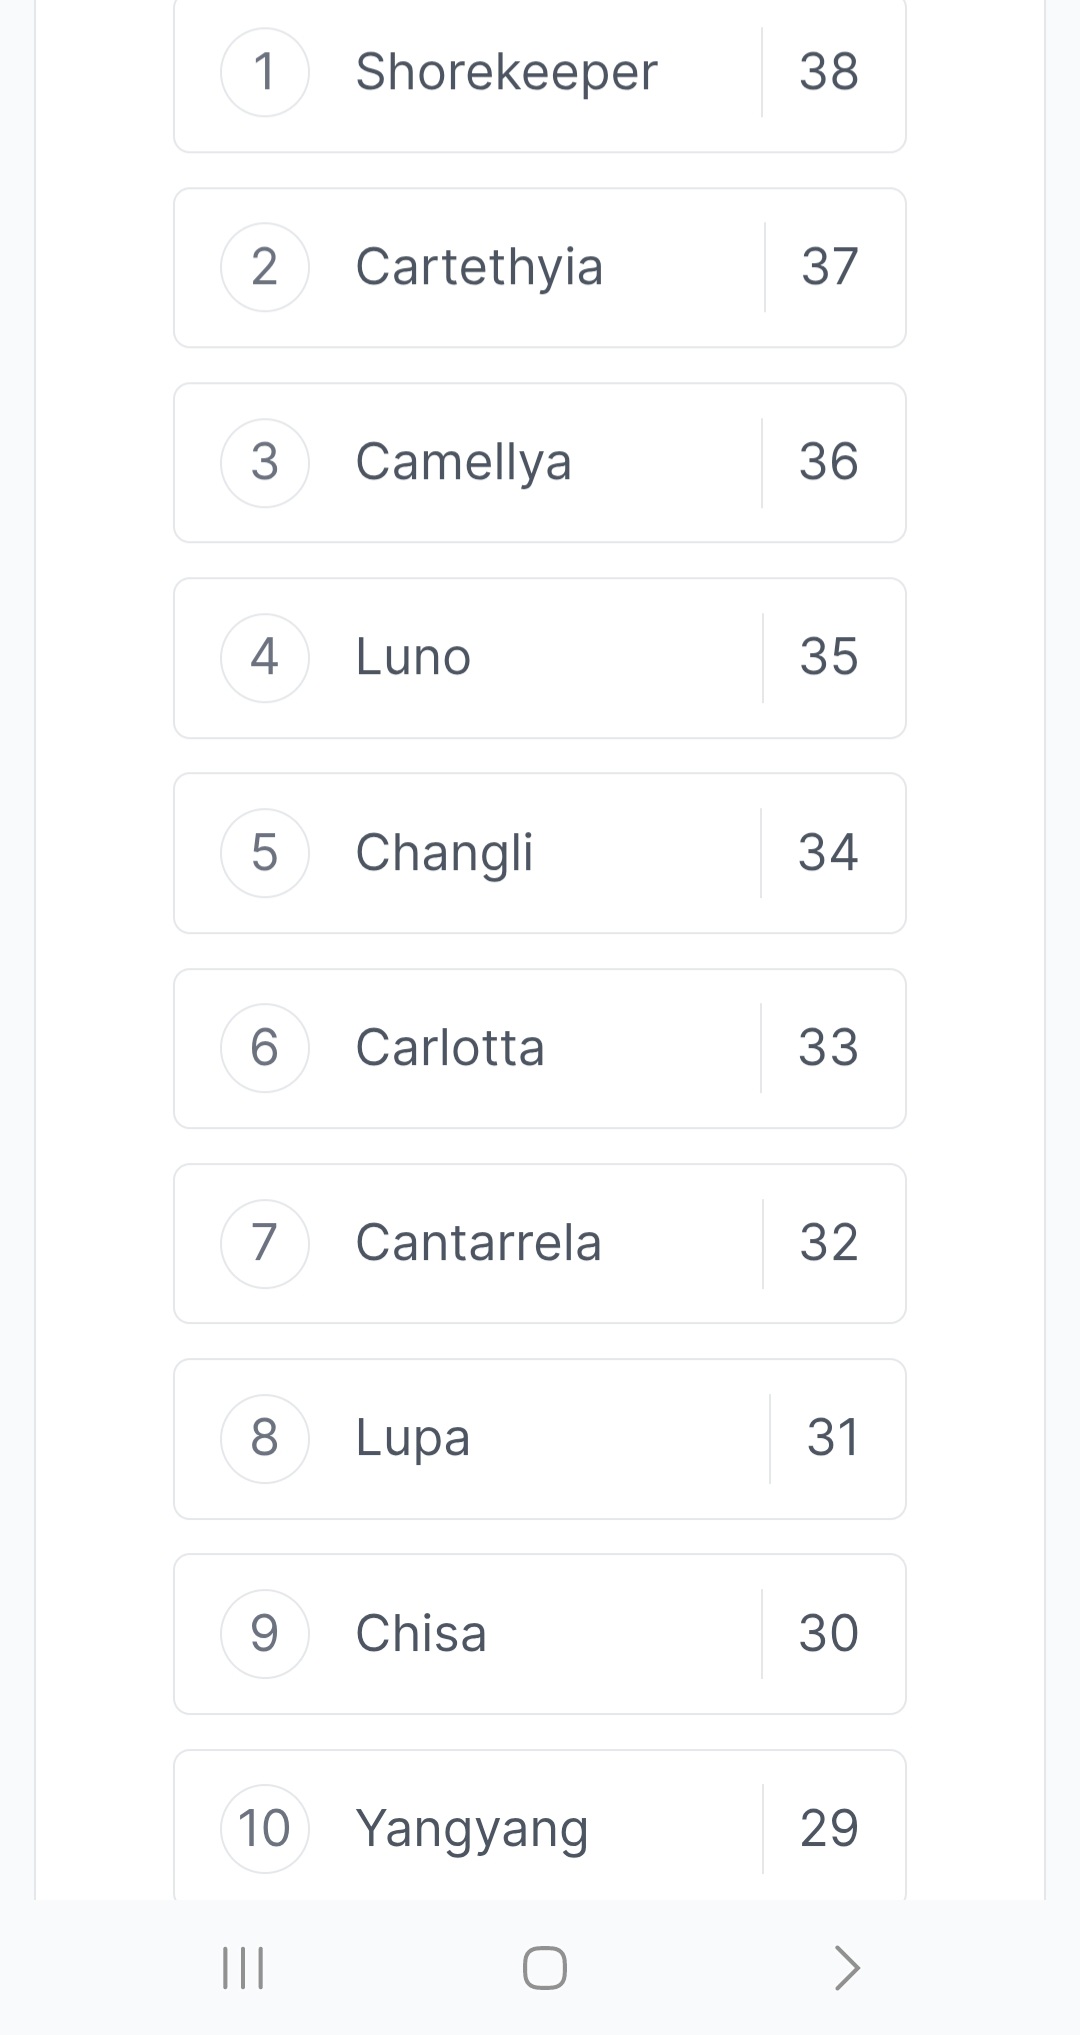Image resolution: width=1080 pixels, height=2035 pixels.
Task: Tap the Android recent apps icon
Action: click(243, 1967)
